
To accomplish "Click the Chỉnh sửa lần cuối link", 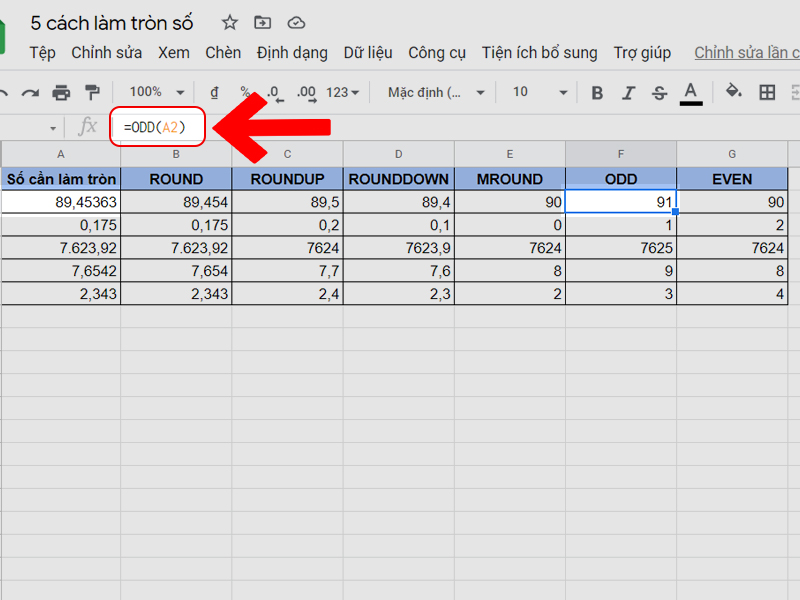I will [x=746, y=53].
